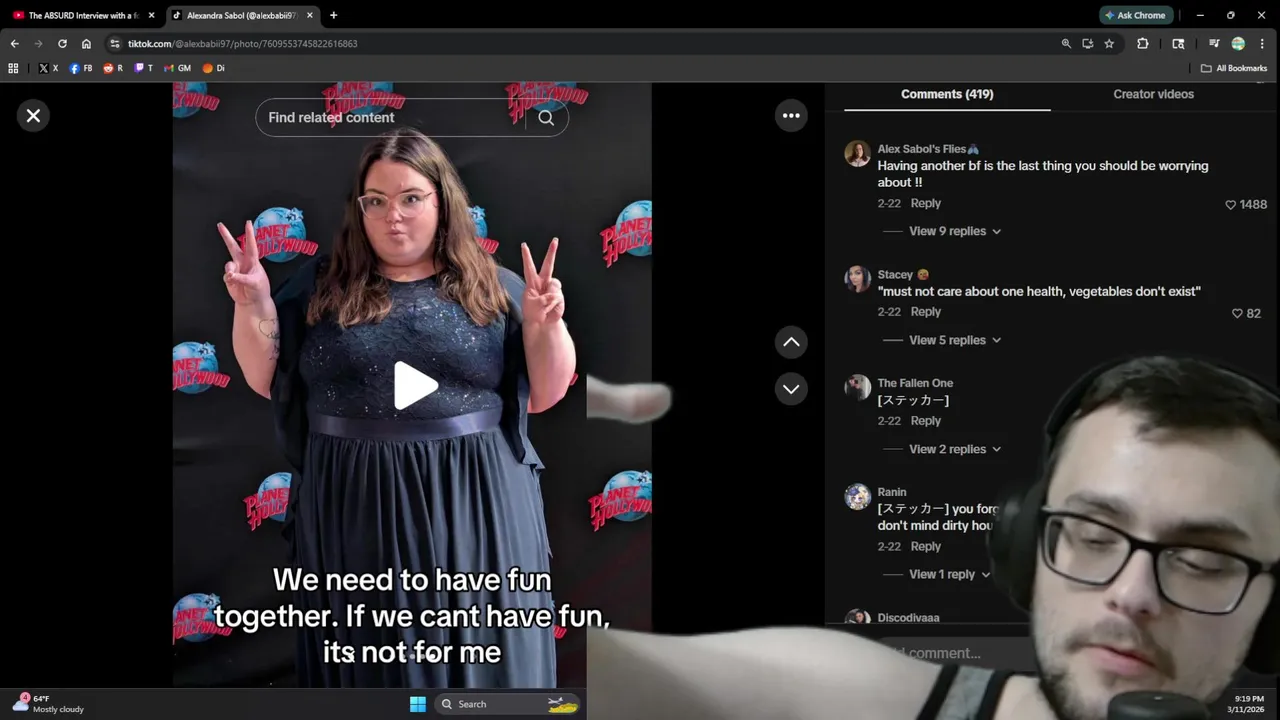The image size is (1280, 720).
Task: Open the X bookmark
Action: tap(48, 68)
